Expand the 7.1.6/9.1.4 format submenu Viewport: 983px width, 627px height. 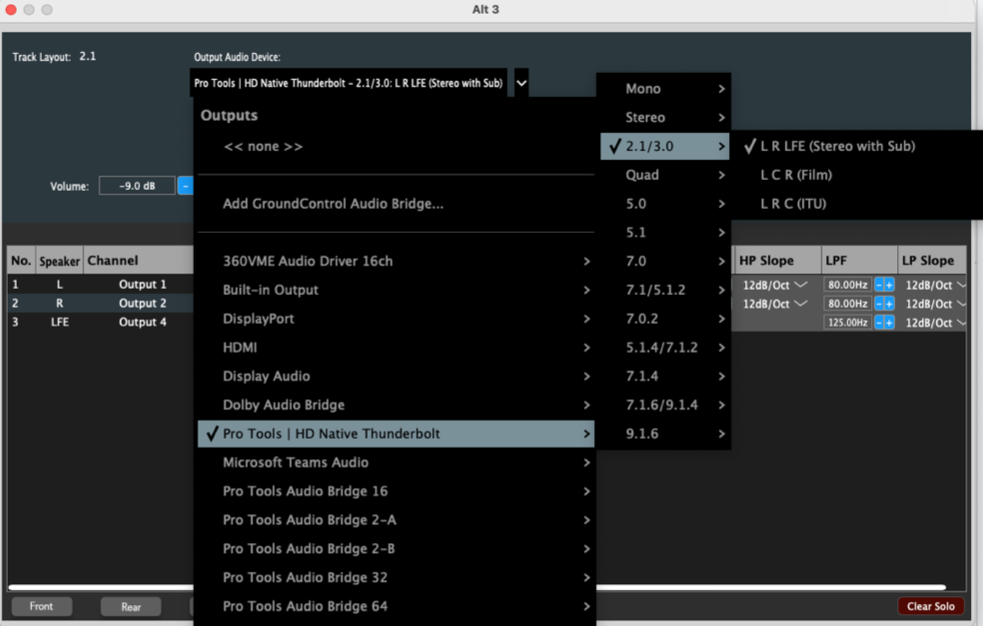point(665,405)
